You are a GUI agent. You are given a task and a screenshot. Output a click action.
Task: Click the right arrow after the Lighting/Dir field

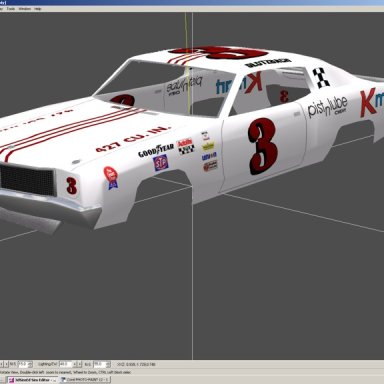click(80, 364)
